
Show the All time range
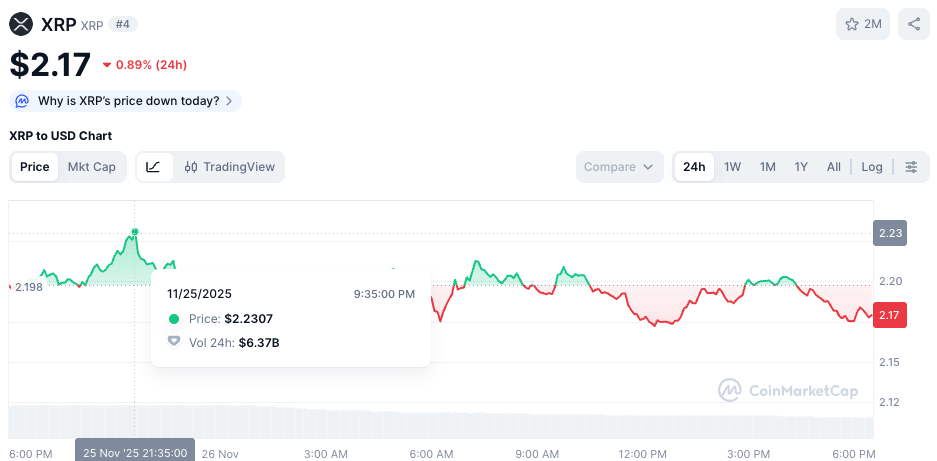(x=834, y=167)
